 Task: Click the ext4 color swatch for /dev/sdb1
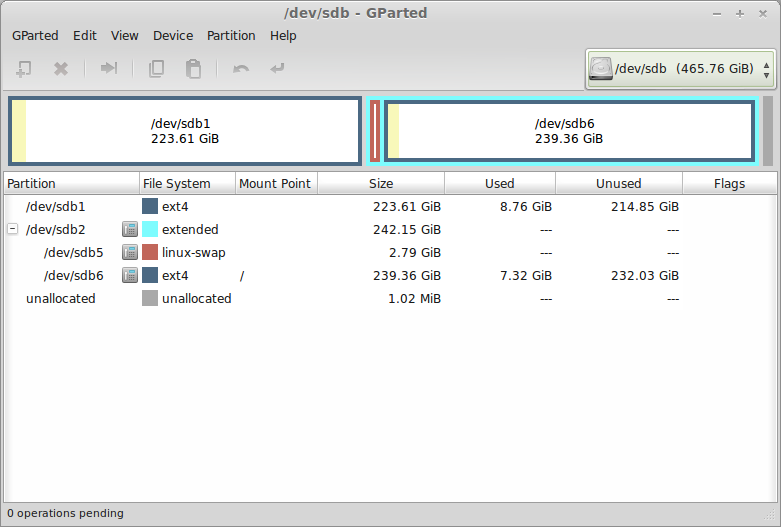click(150, 206)
